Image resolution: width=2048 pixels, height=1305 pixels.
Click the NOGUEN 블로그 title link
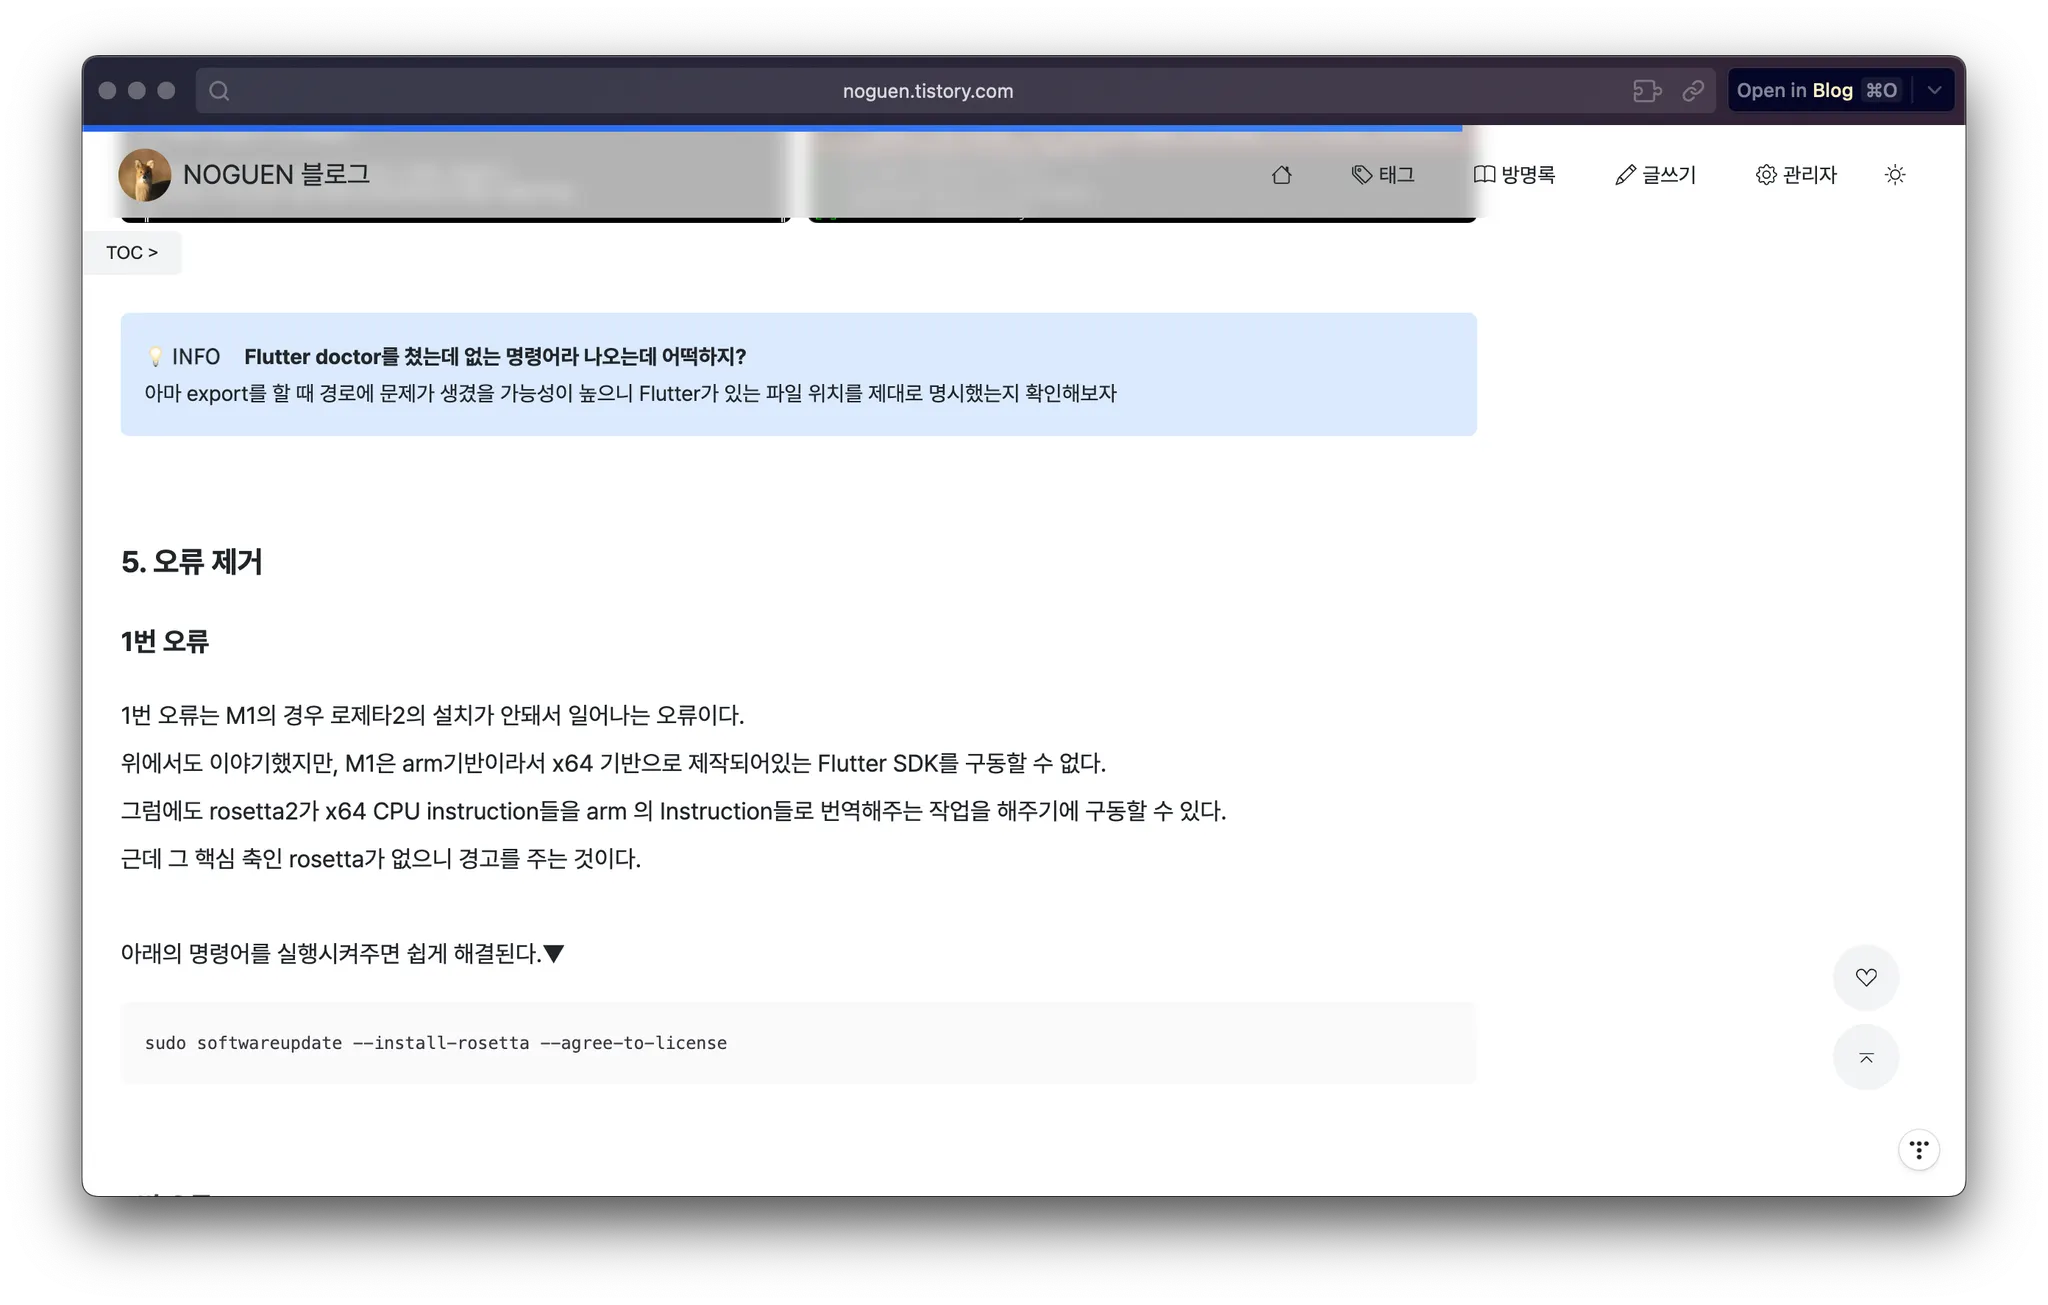(x=276, y=175)
